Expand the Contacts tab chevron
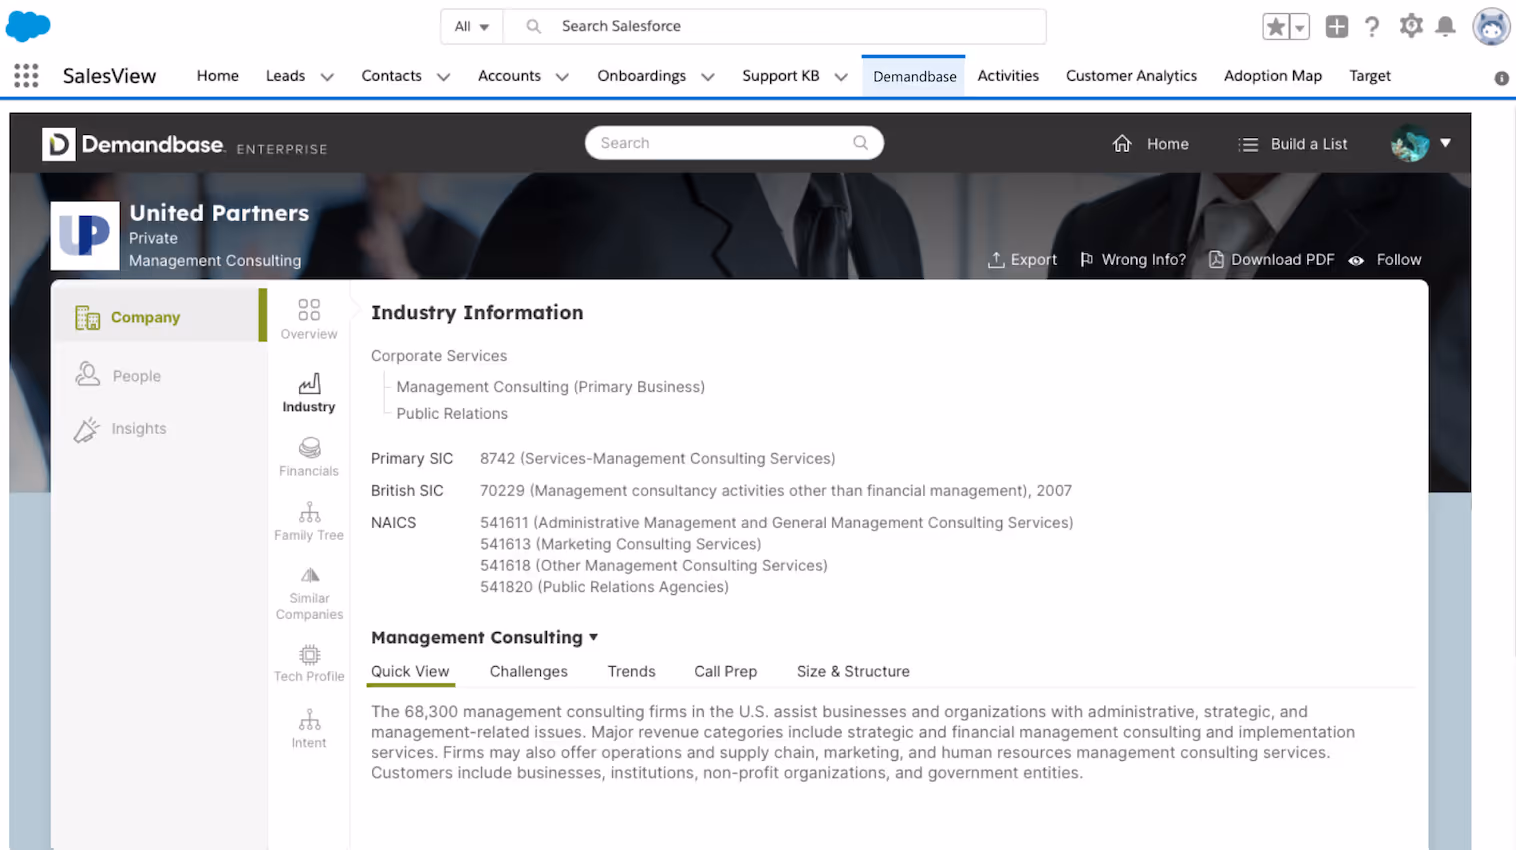This screenshot has width=1516, height=850. tap(444, 77)
